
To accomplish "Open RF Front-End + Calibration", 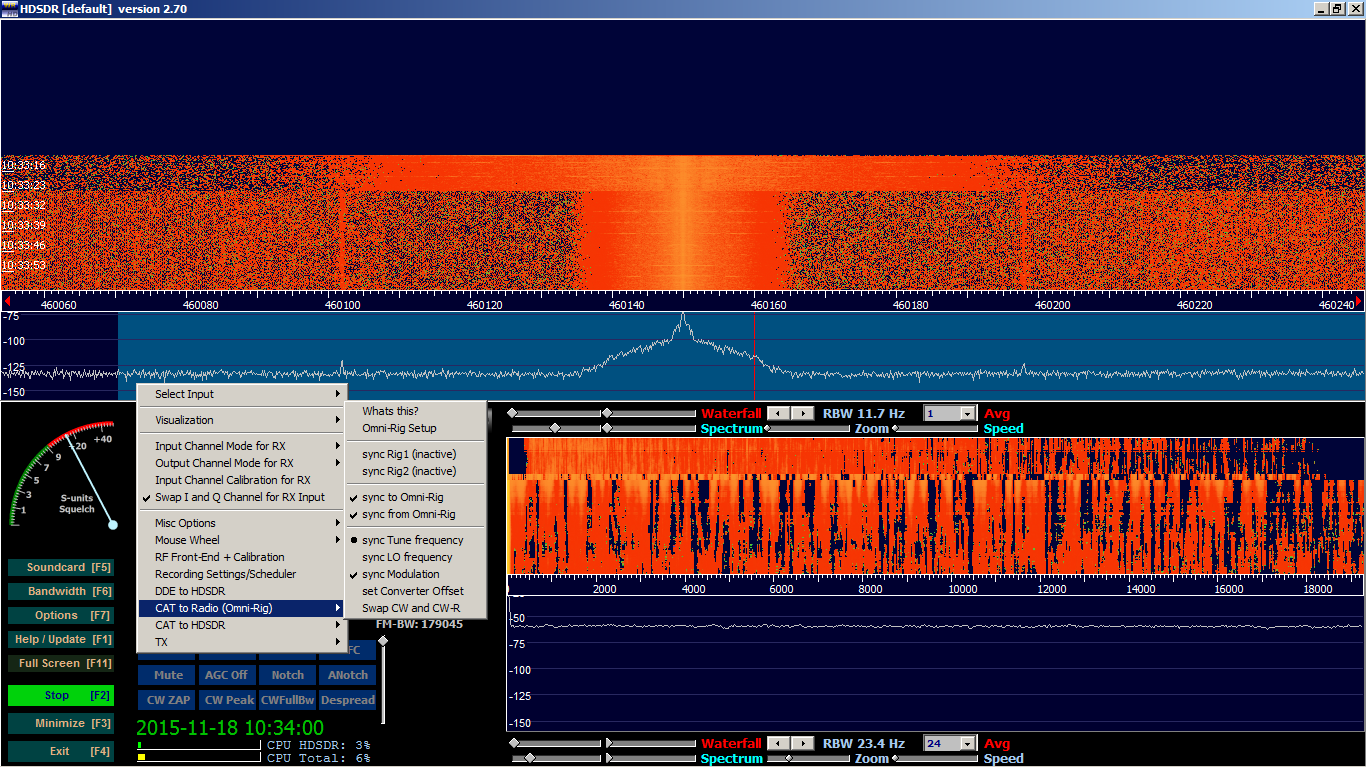I will [x=241, y=557].
